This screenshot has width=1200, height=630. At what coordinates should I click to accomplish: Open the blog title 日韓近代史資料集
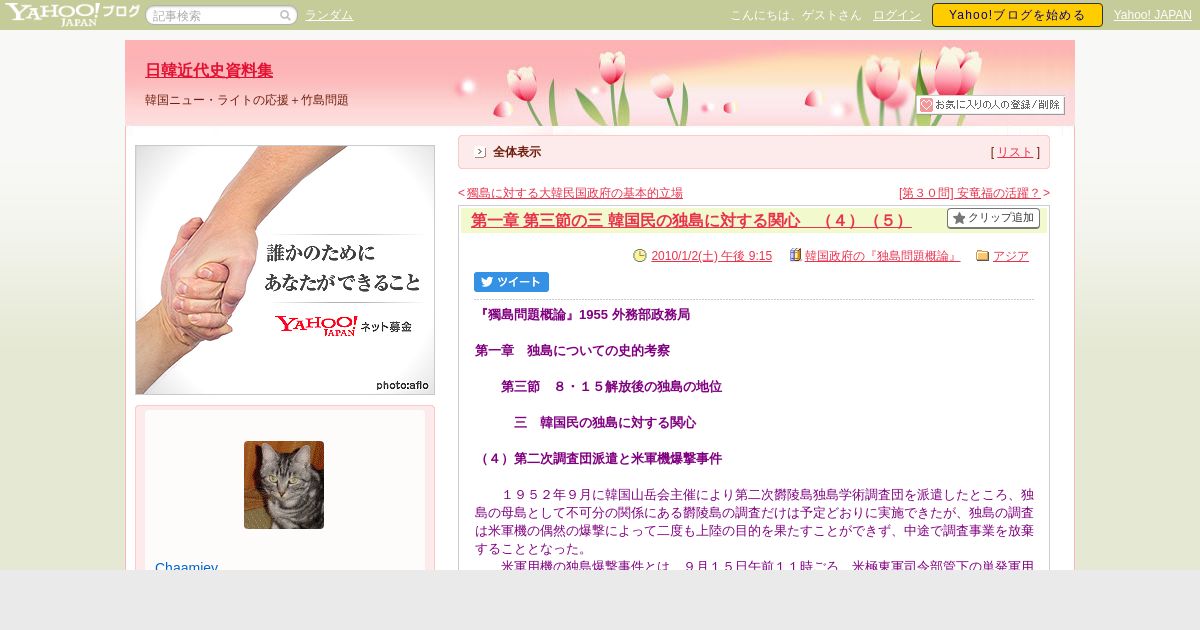point(209,70)
